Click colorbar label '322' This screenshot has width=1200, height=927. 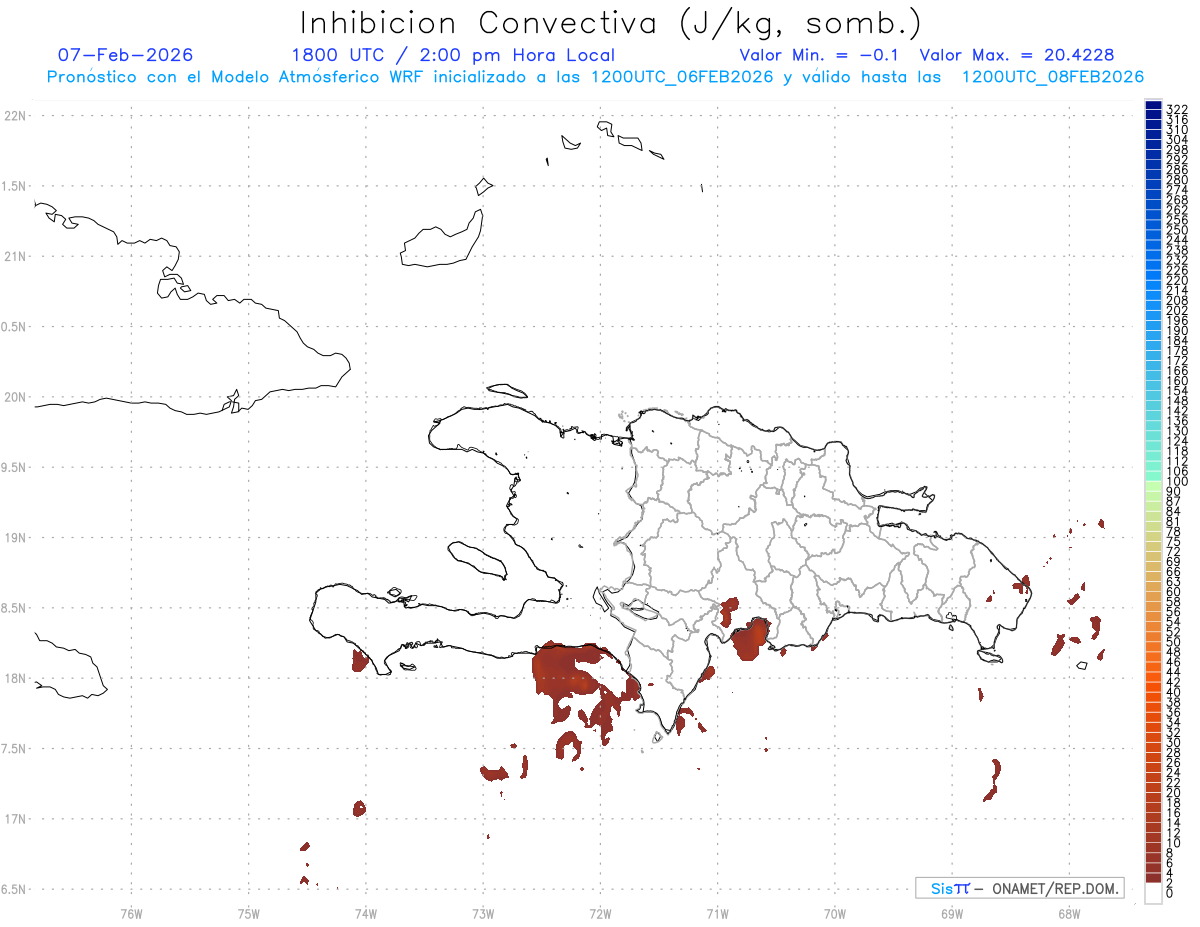(1176, 108)
